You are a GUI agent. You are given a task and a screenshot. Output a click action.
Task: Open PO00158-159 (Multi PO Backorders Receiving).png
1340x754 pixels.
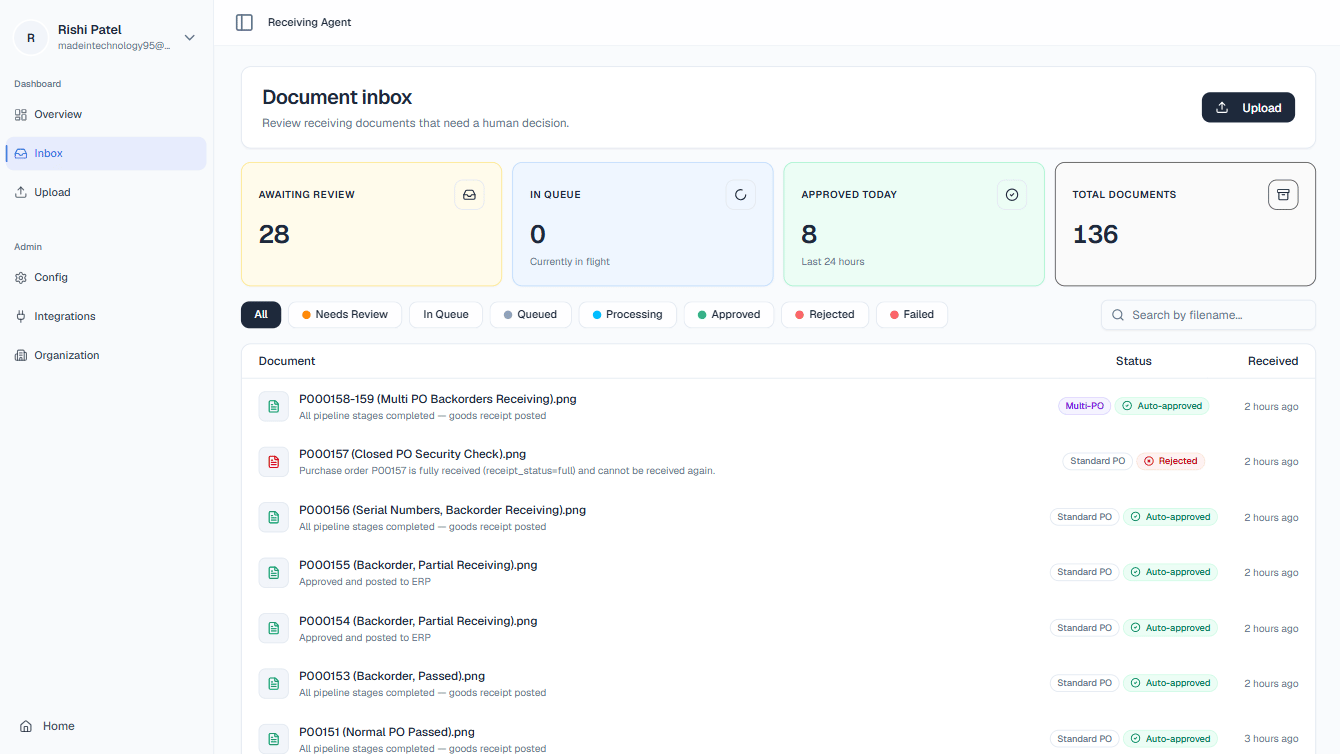pos(437,399)
